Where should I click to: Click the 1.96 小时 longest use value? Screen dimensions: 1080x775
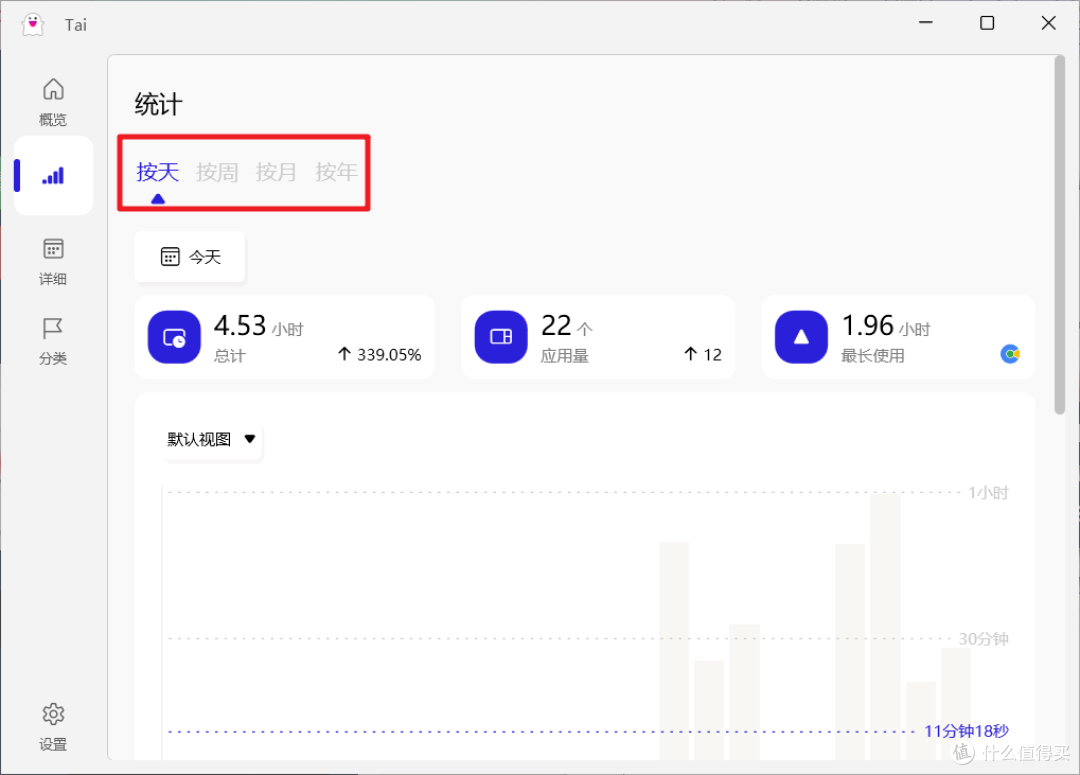click(886, 326)
